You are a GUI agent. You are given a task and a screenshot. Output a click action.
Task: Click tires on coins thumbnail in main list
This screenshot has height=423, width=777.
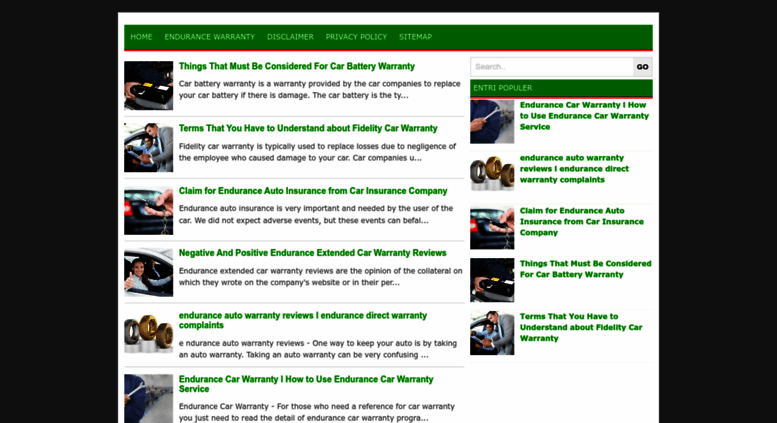149,333
